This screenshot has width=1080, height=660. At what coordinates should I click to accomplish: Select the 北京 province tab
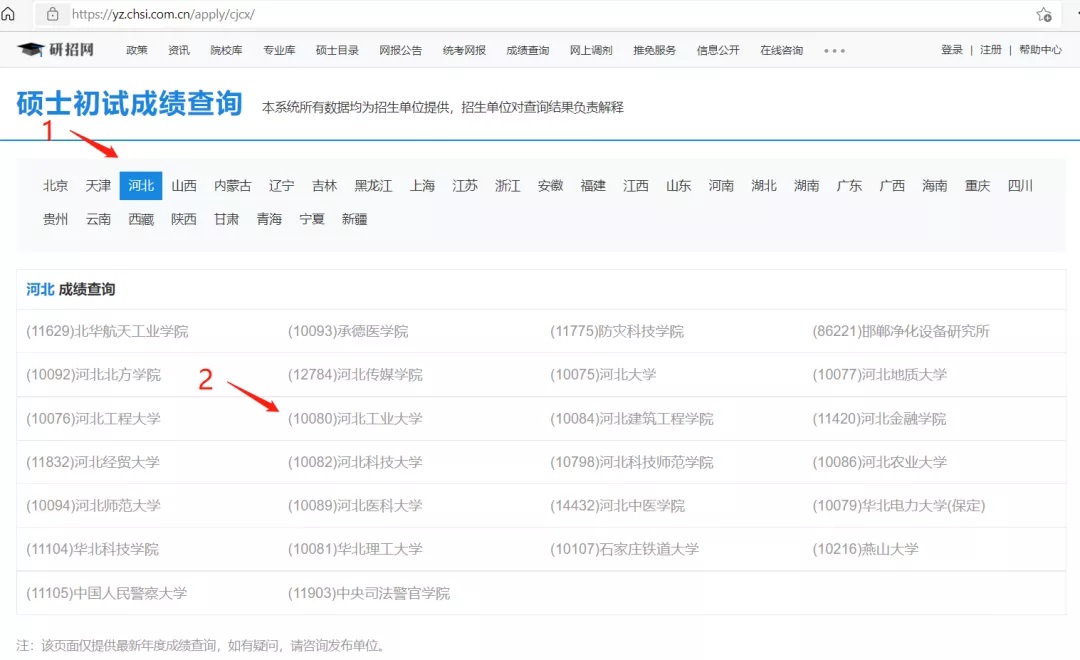click(56, 186)
